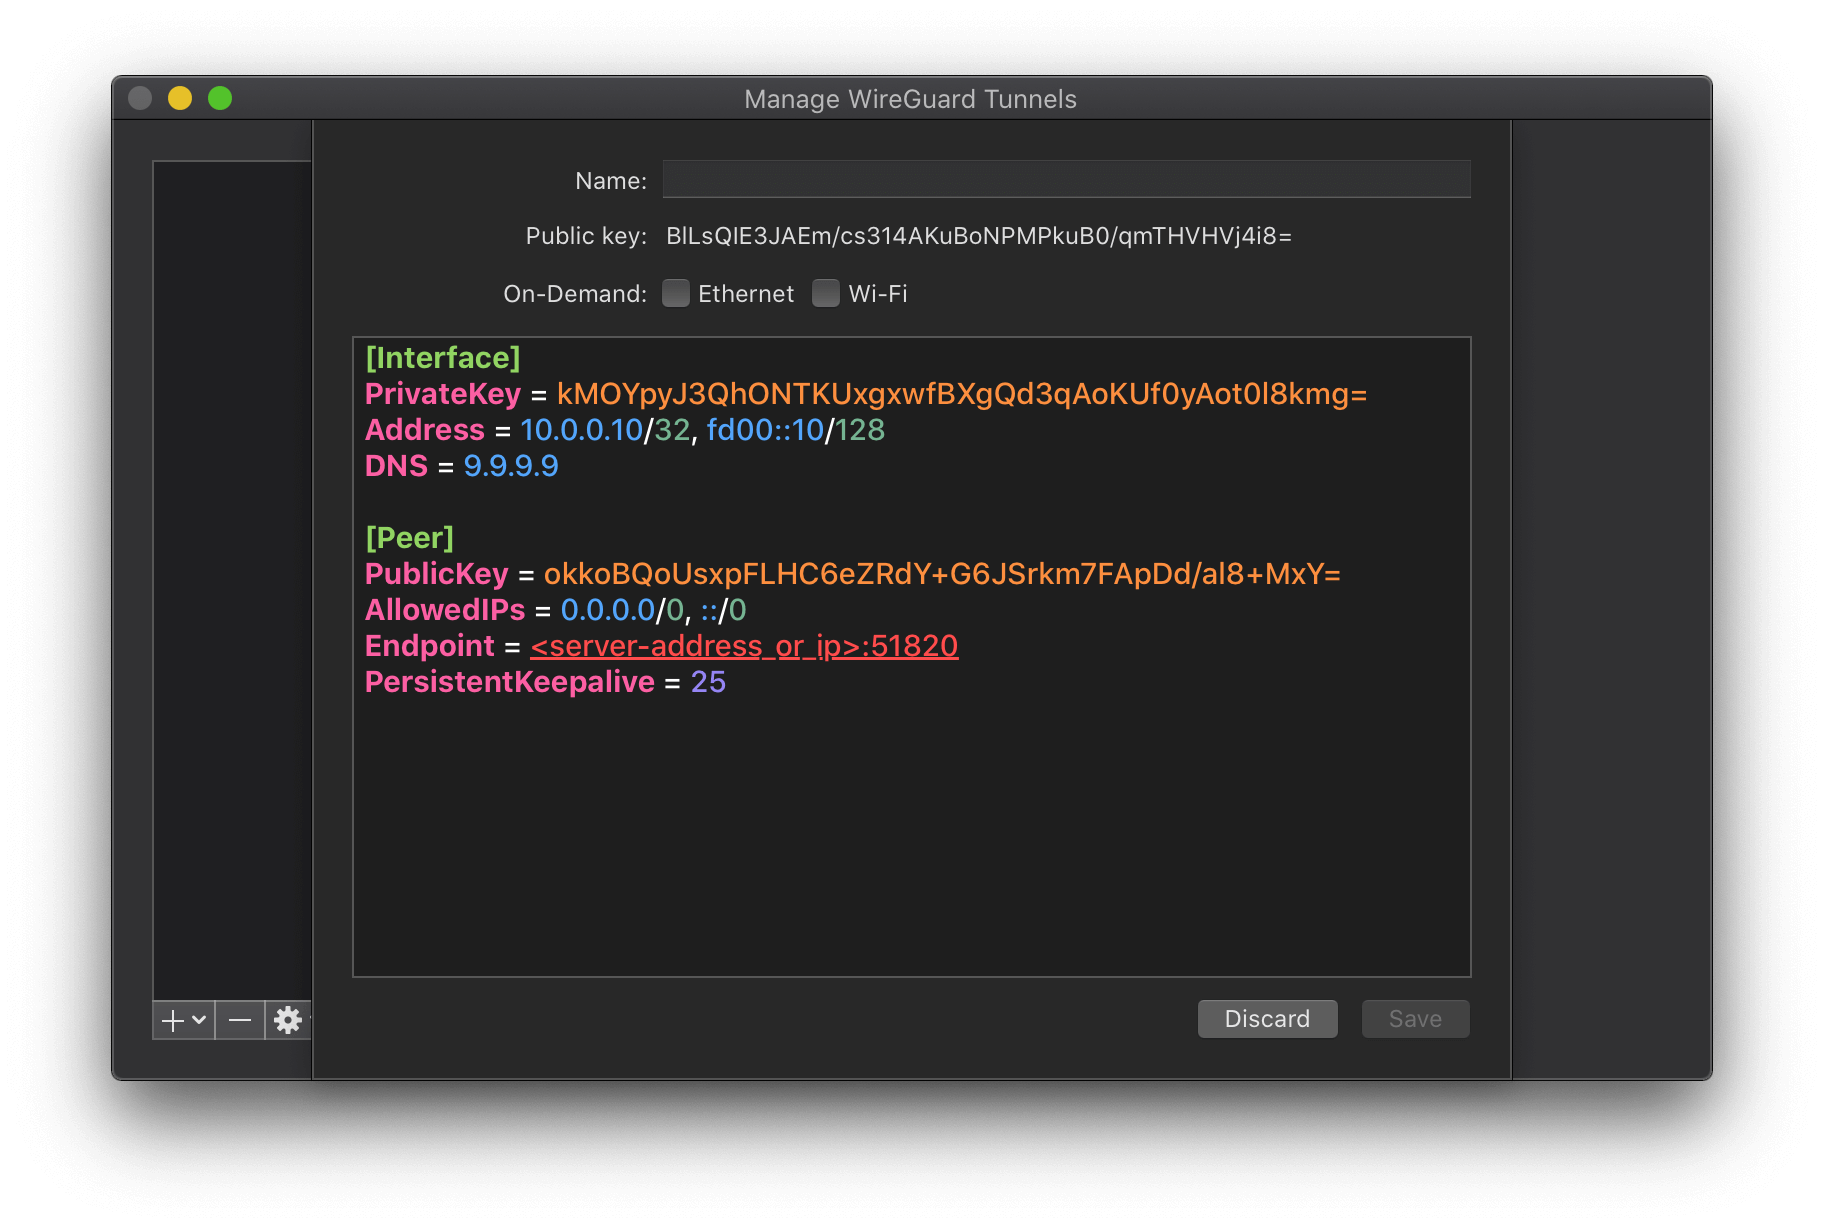Remove tunnel with the minus button

(x=240, y=1020)
